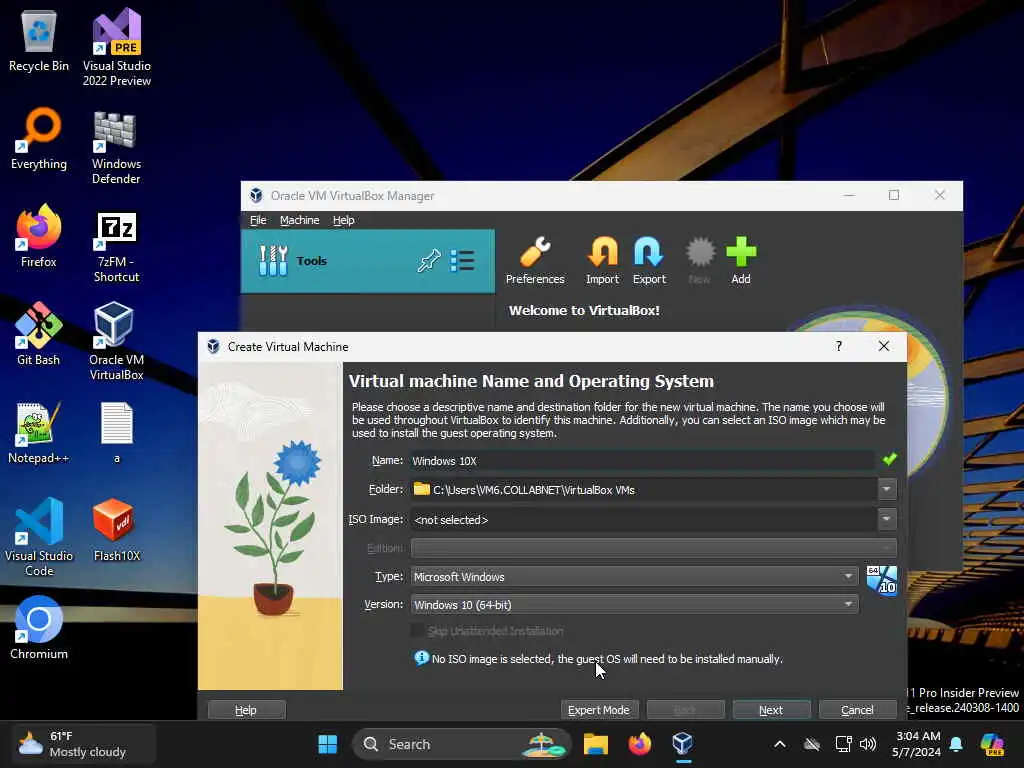Click the question mark help button in dialog title
Image resolution: width=1024 pixels, height=768 pixels.
[839, 346]
